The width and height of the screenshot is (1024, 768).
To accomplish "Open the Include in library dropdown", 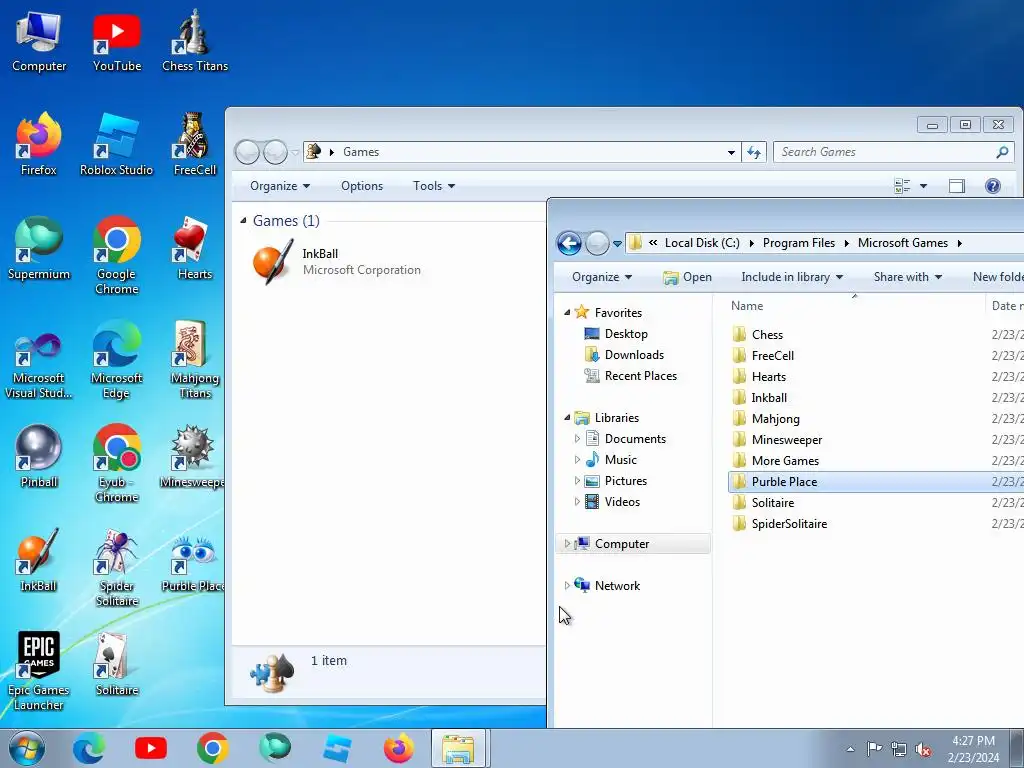I will coord(792,277).
